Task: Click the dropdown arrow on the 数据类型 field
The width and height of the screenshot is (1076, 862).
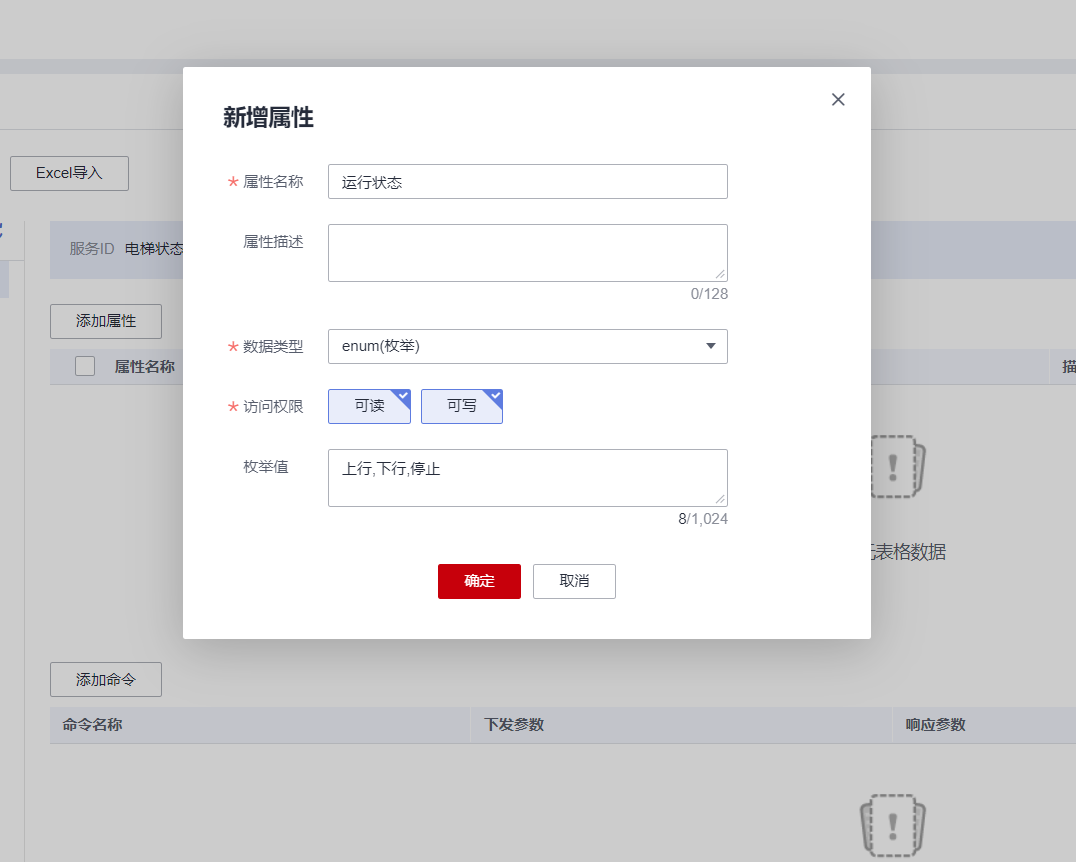Action: (711, 346)
